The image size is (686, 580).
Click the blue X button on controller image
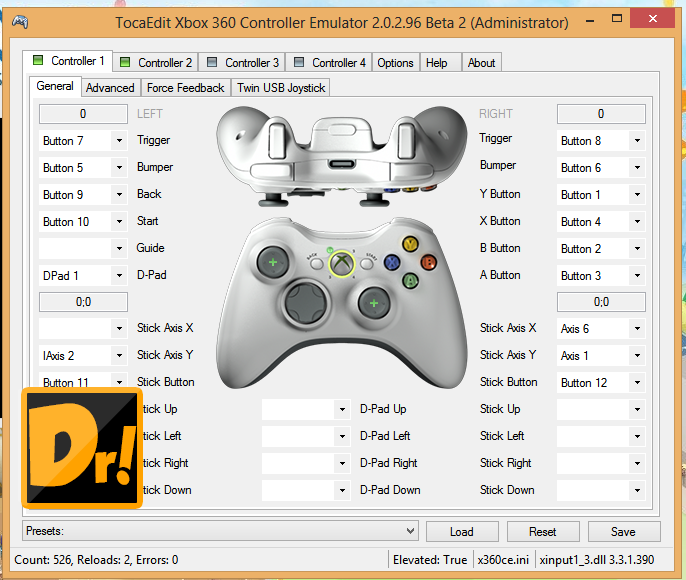392,262
